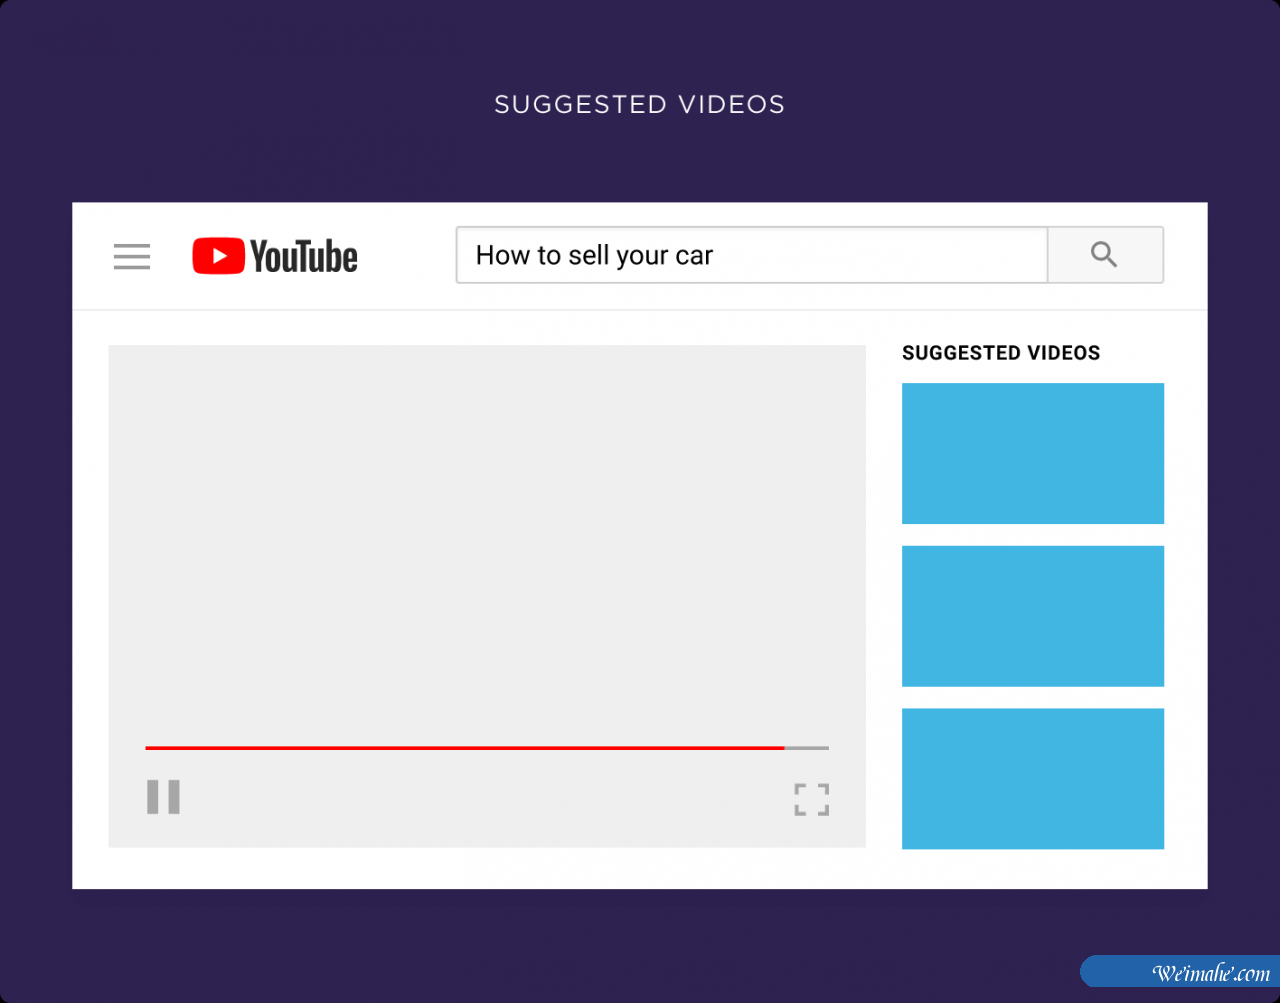Enter fullscreen using the fullscreen icon

tap(811, 799)
